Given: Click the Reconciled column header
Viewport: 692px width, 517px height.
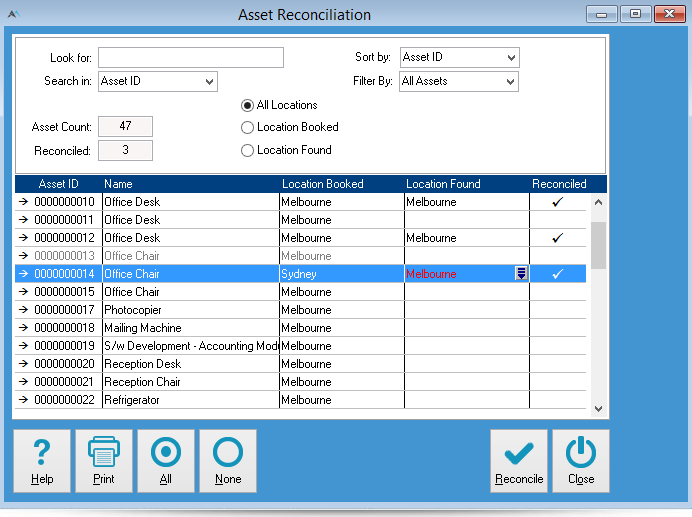Looking at the screenshot, I should click(559, 184).
